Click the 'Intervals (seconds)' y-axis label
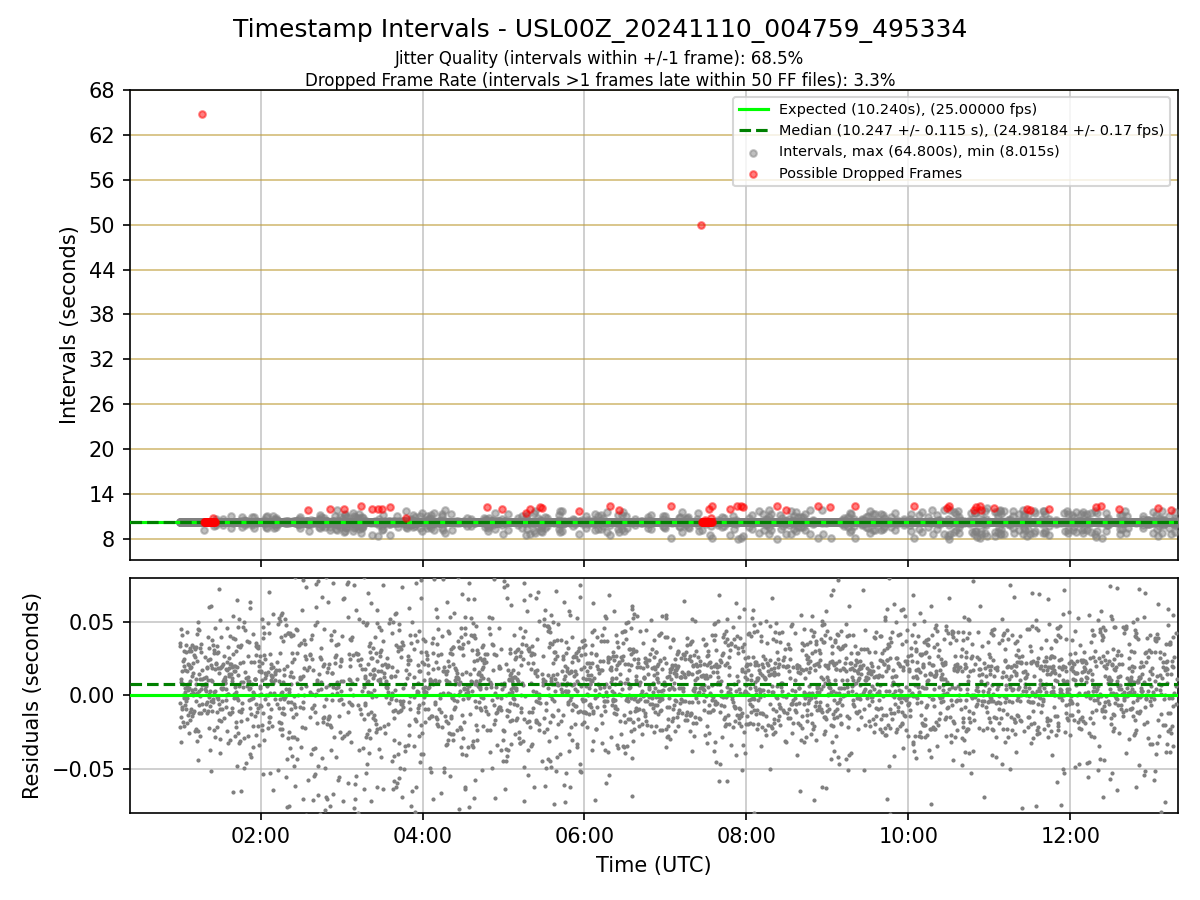Viewport: 1200px width, 900px height. click(68, 324)
